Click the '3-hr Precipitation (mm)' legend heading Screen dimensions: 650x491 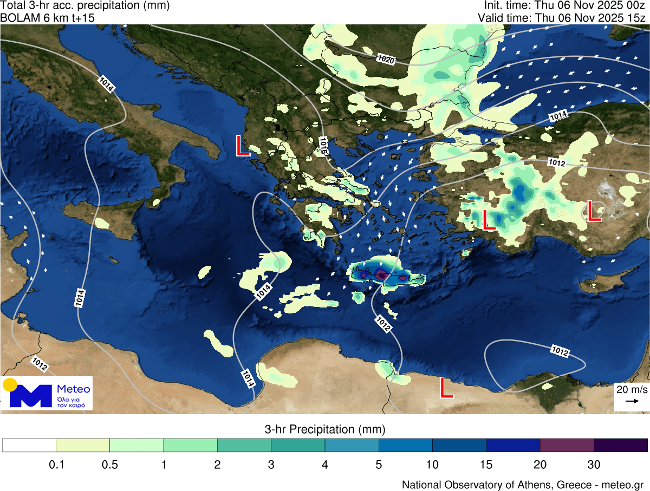(x=324, y=428)
